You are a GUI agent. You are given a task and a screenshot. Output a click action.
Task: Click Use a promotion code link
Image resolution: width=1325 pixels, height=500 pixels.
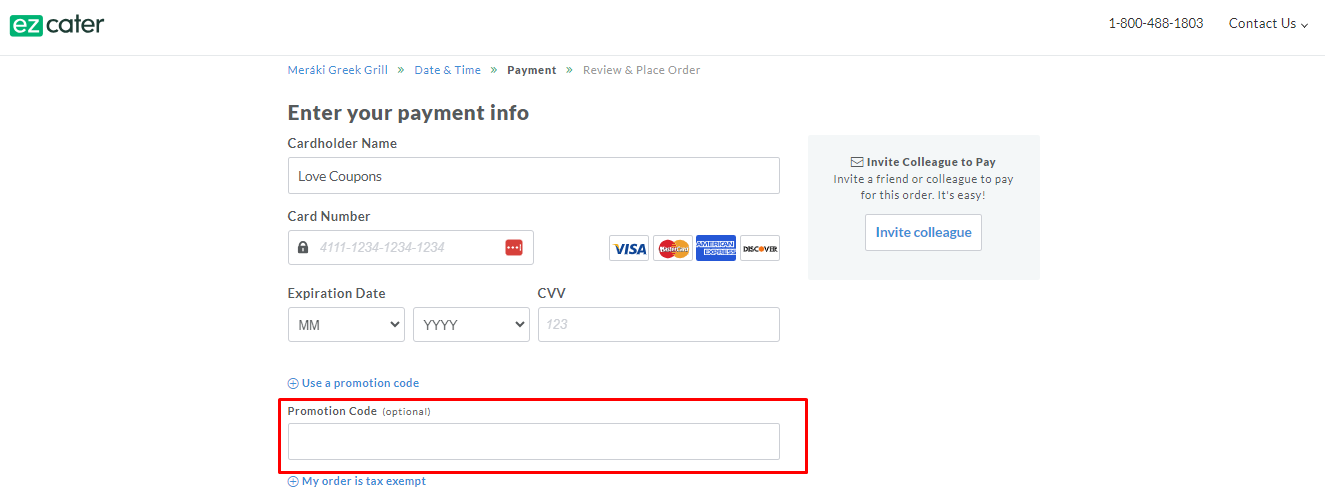(x=360, y=383)
